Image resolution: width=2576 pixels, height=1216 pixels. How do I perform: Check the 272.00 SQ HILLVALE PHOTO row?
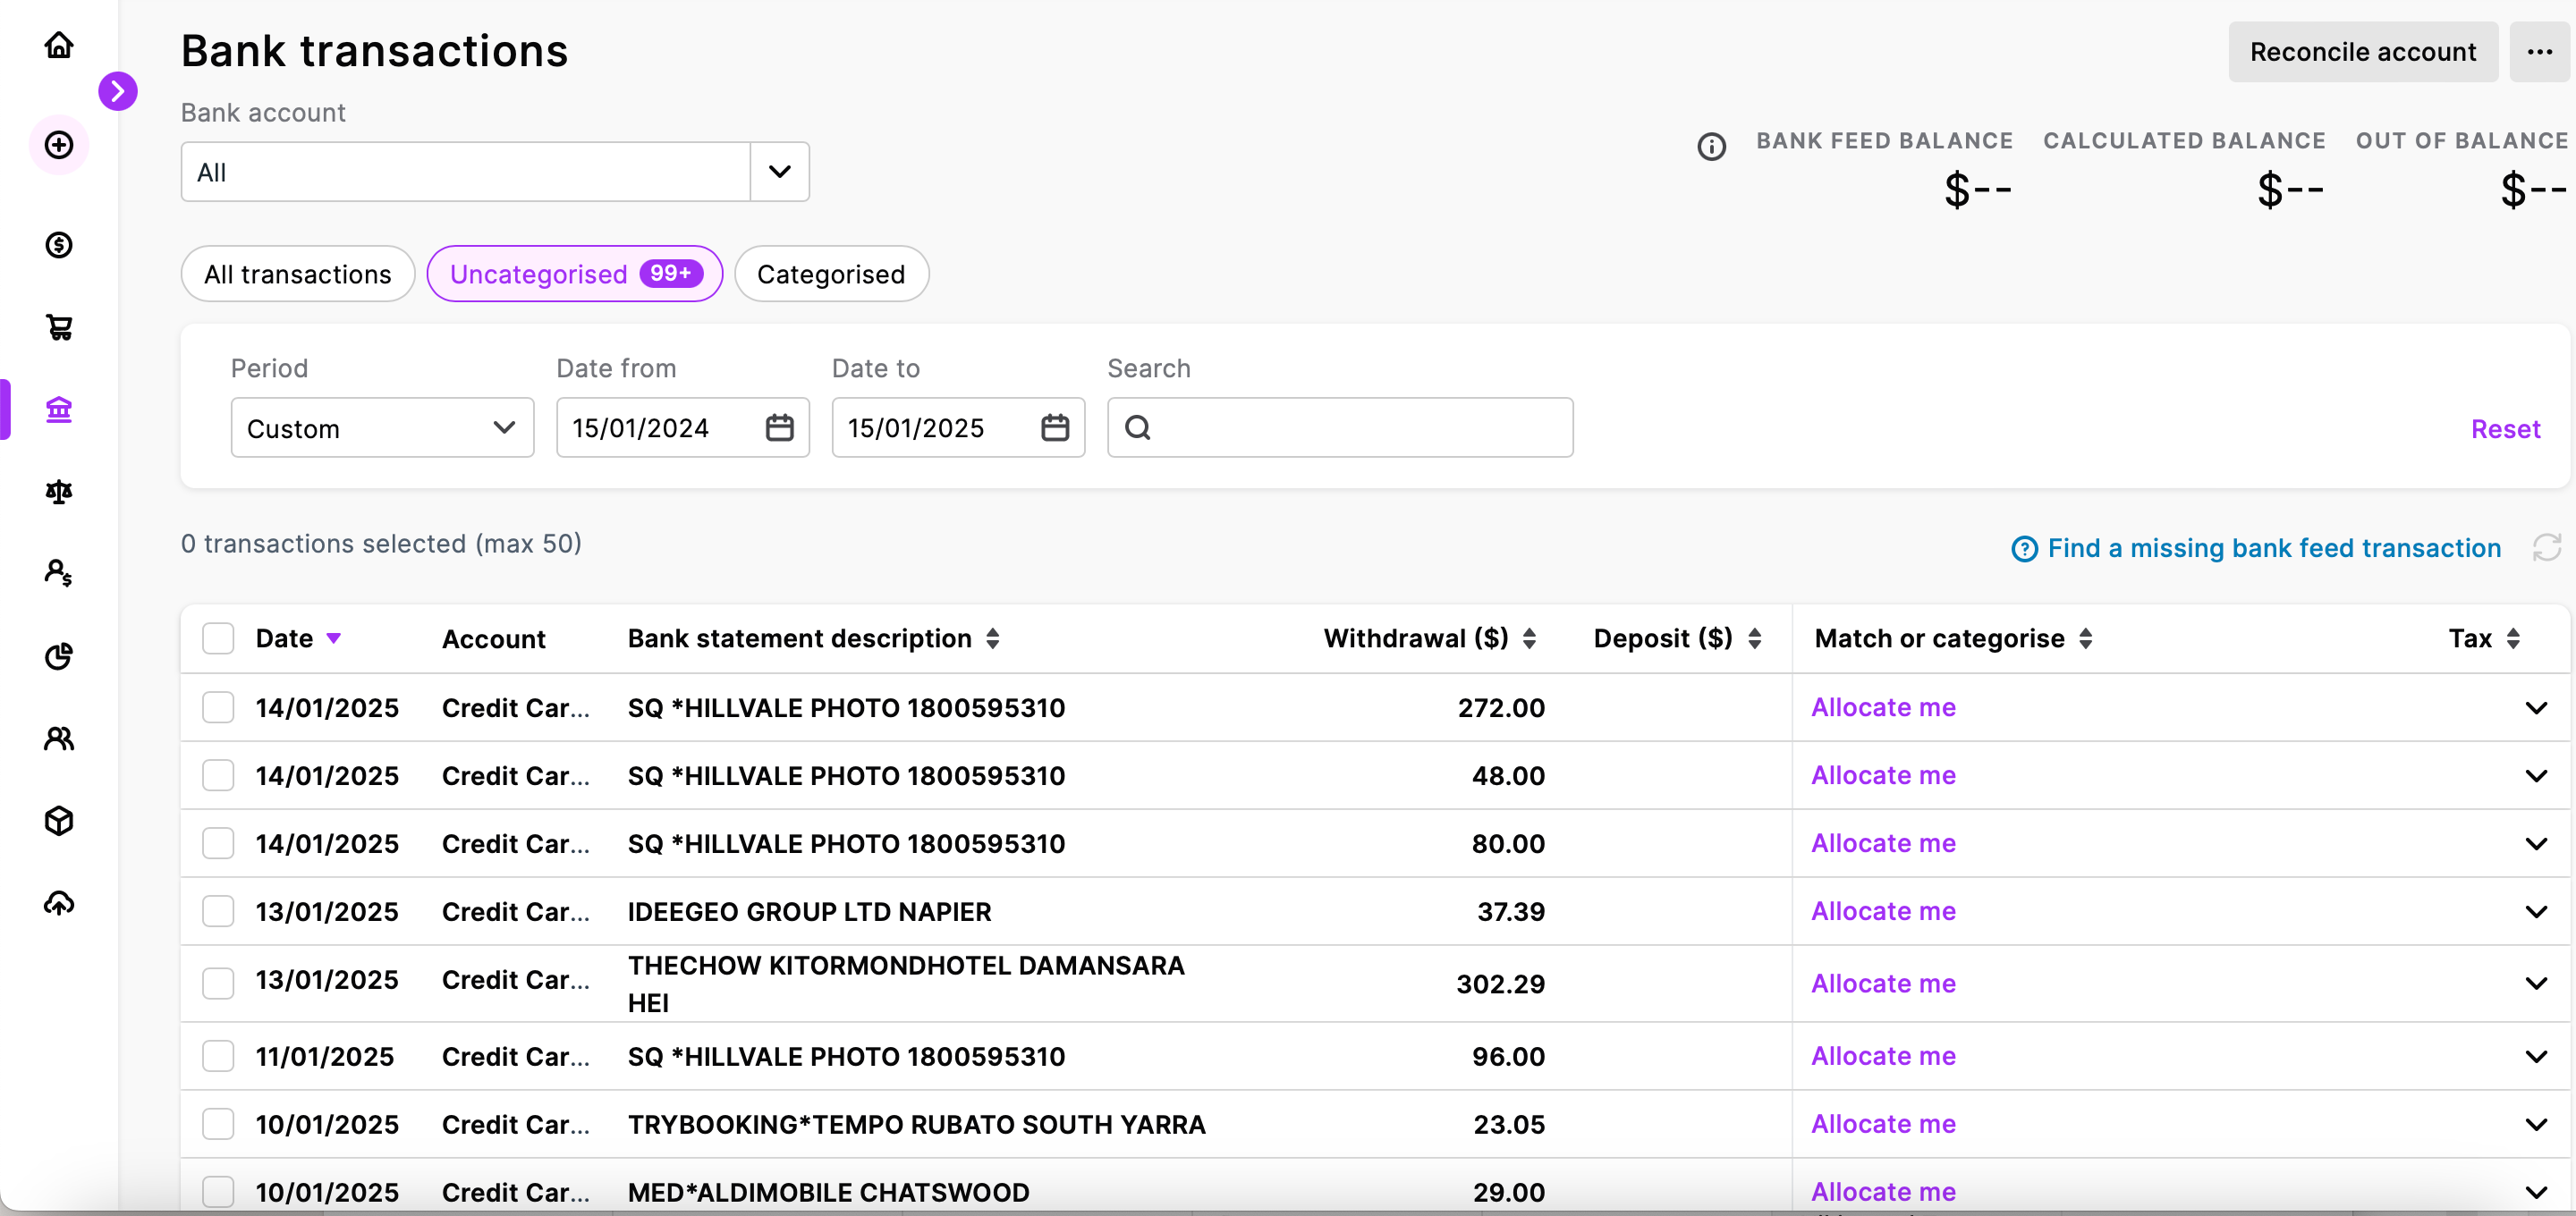click(x=218, y=707)
